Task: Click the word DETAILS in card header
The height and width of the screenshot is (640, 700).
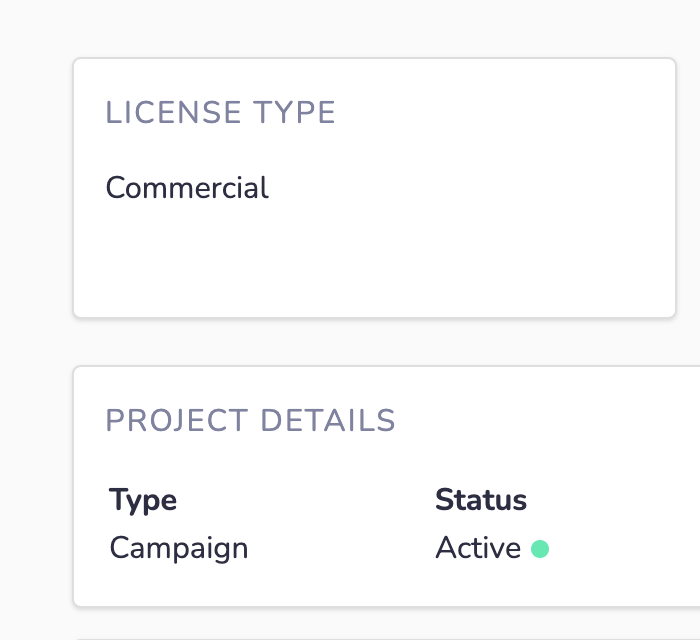Action: [x=328, y=420]
